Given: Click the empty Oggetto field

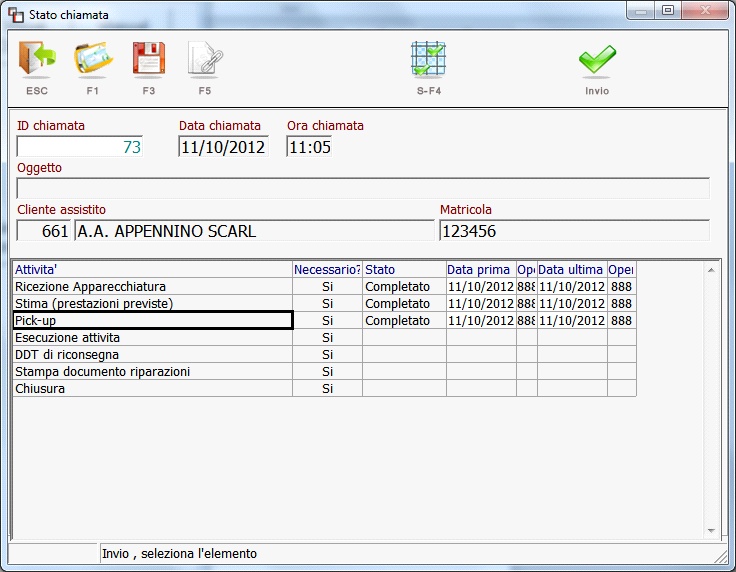Looking at the screenshot, I should [363, 188].
